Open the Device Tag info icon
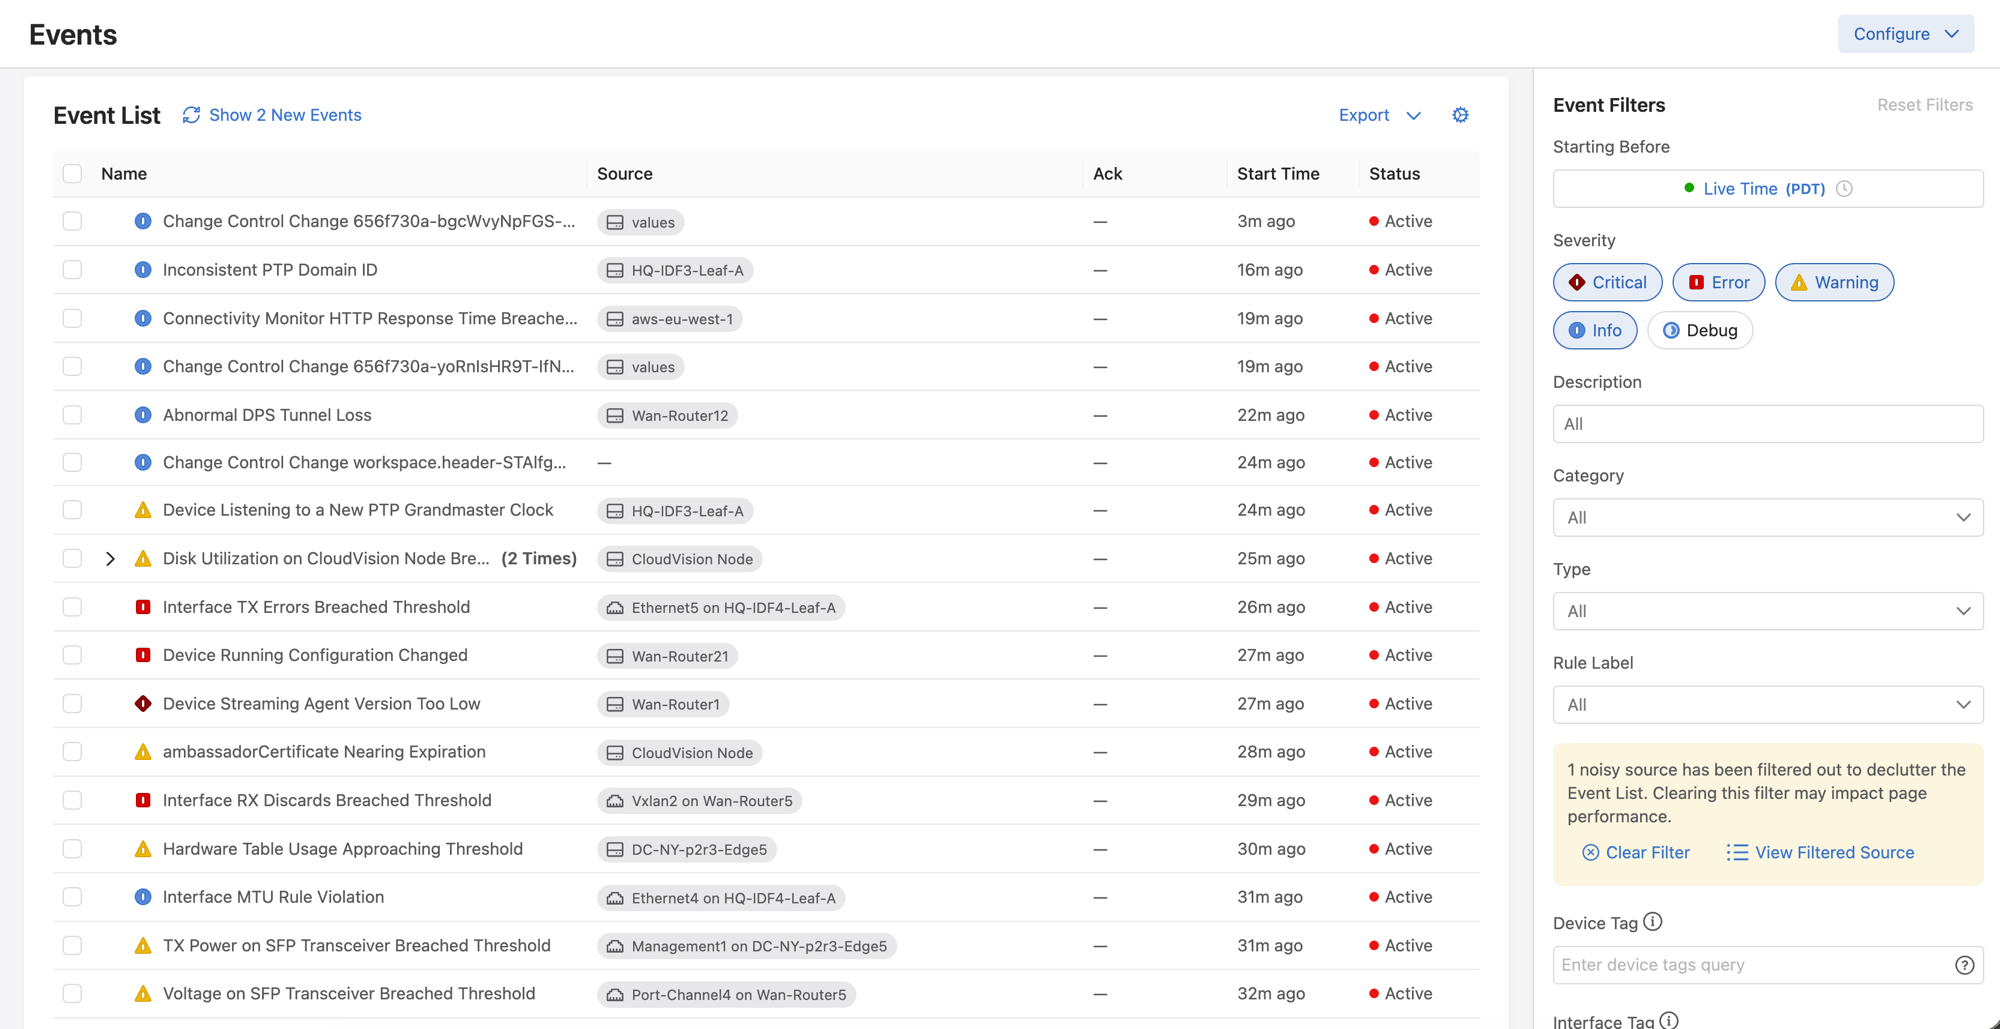This screenshot has width=2000, height=1029. tap(1653, 922)
